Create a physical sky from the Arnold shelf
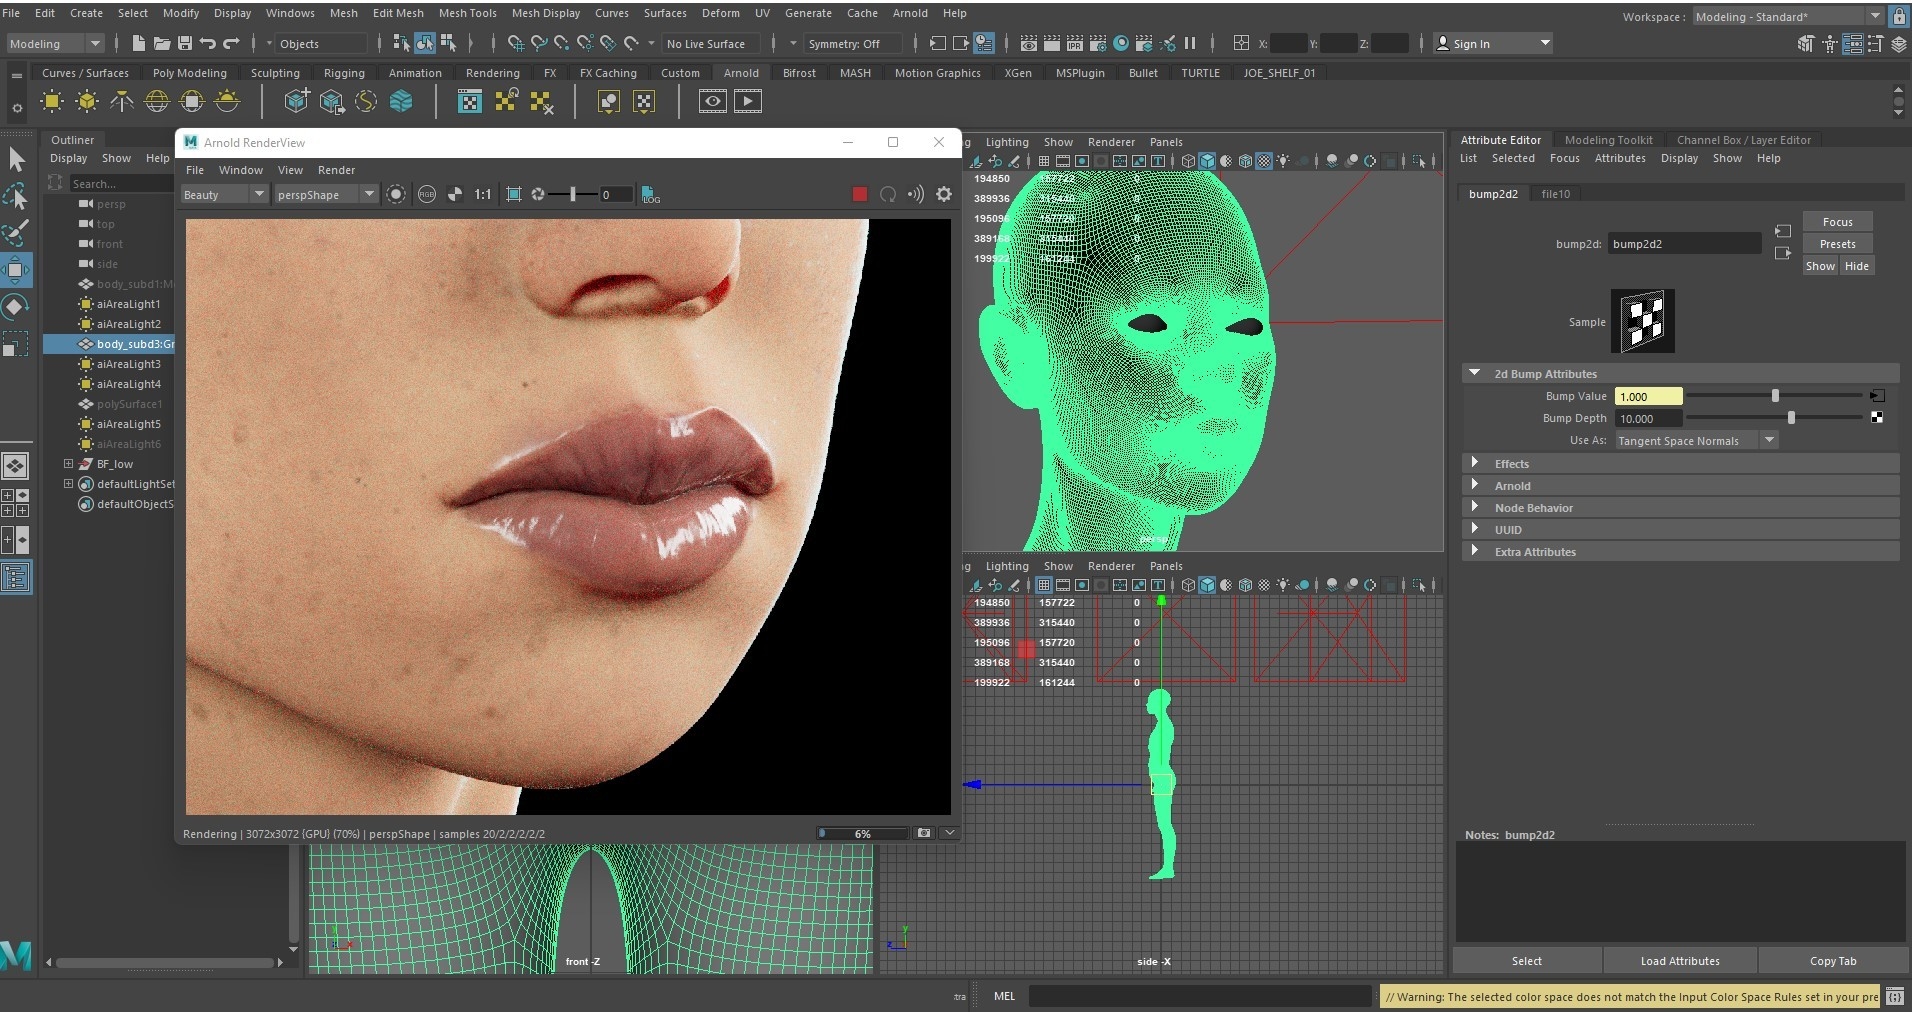 click(x=227, y=101)
